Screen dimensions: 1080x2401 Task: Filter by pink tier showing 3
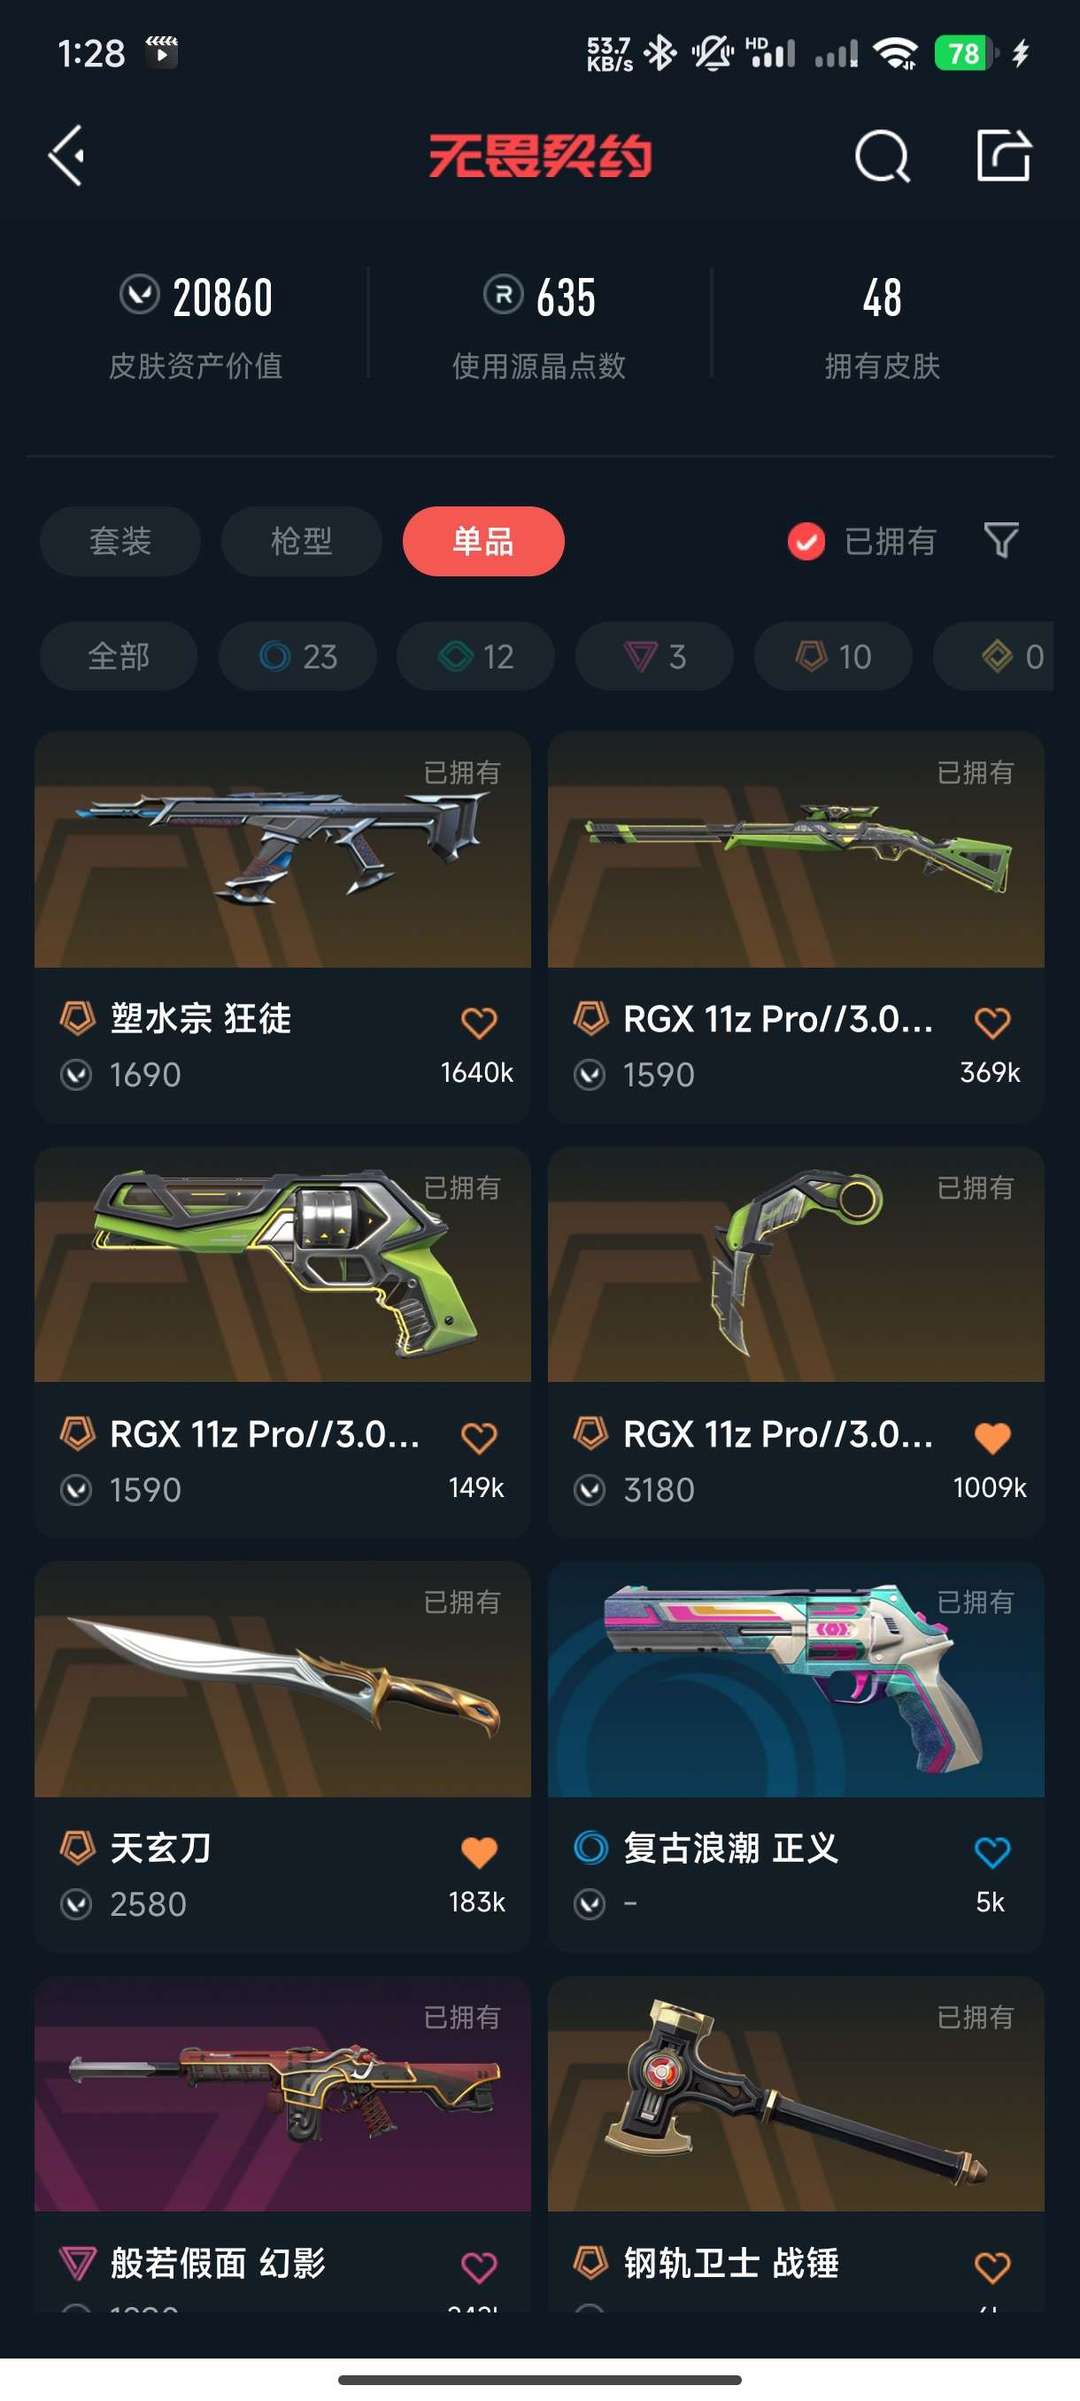tap(654, 656)
